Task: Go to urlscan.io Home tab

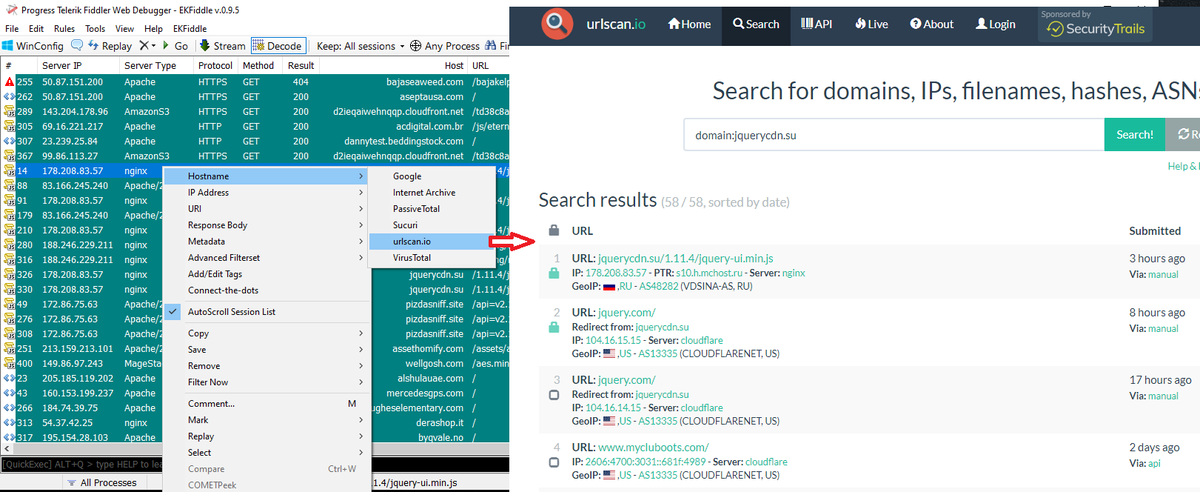Action: 689,24
